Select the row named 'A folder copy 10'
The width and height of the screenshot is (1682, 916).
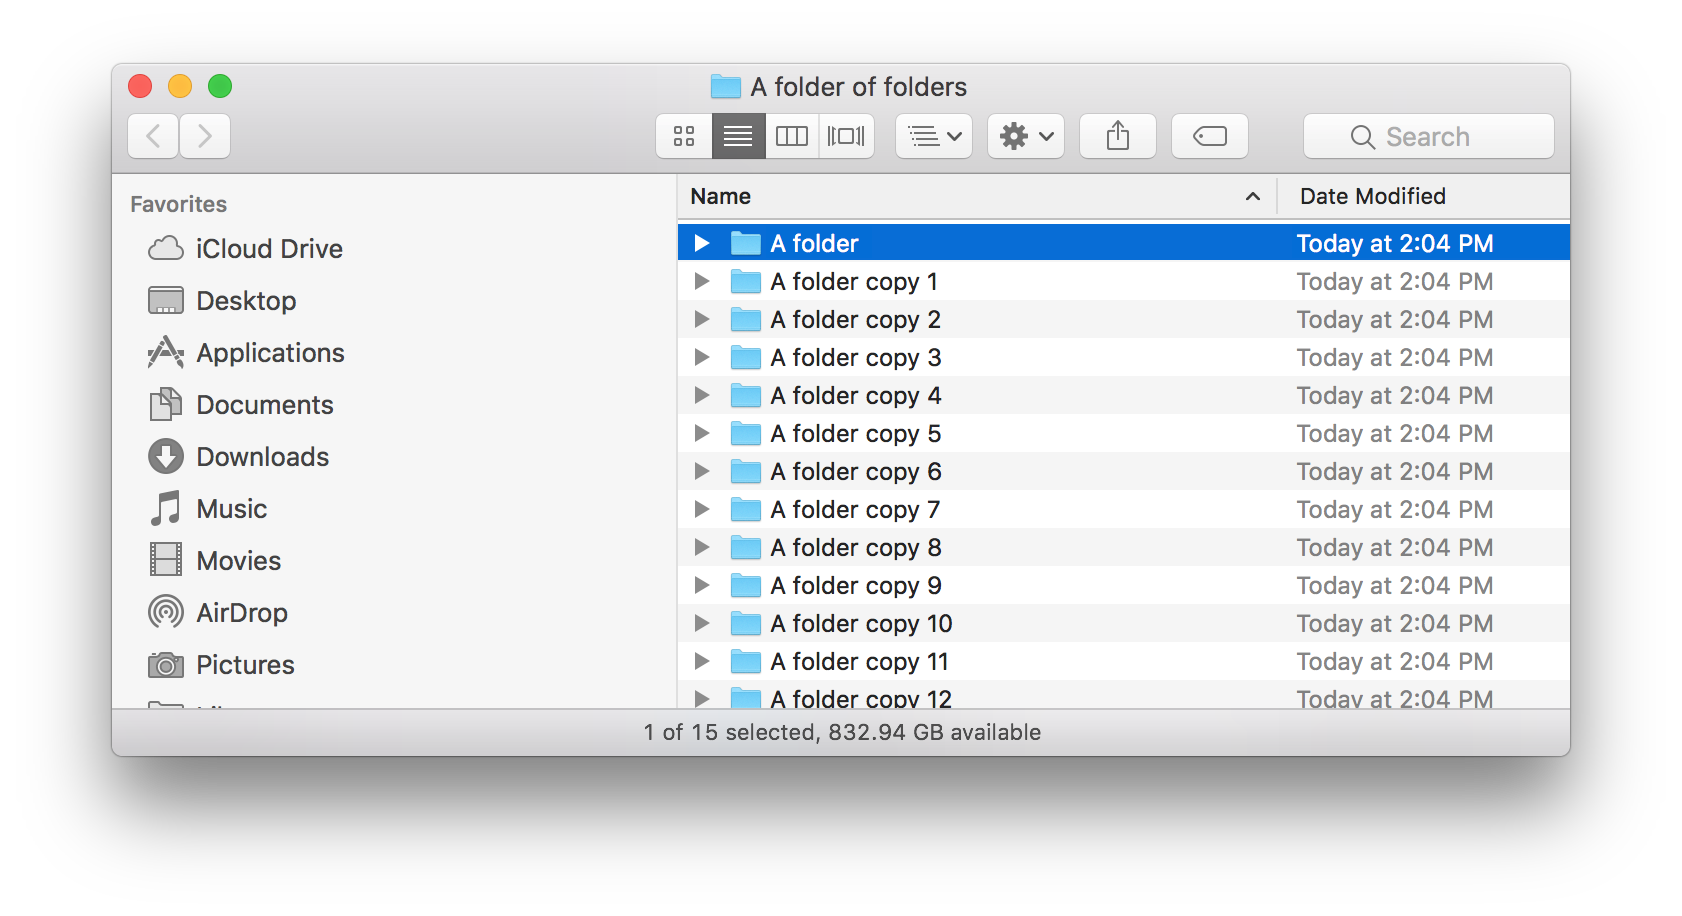[x=1124, y=623]
